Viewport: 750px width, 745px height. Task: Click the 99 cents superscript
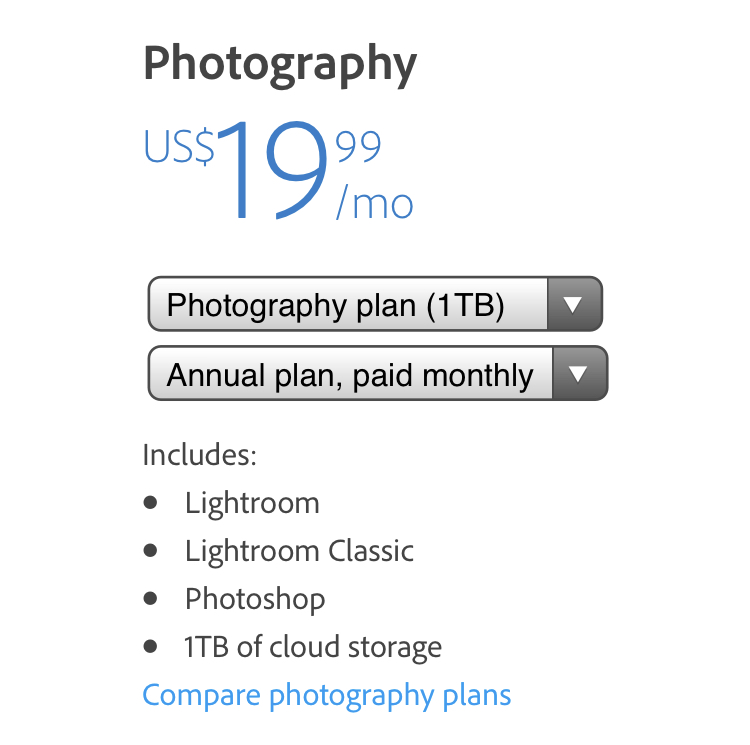coord(358,146)
